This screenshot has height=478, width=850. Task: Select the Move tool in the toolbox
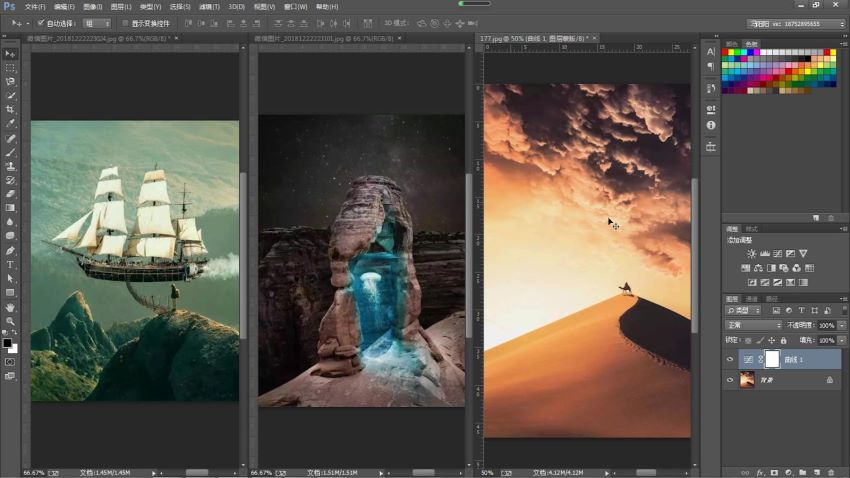tap(10, 54)
